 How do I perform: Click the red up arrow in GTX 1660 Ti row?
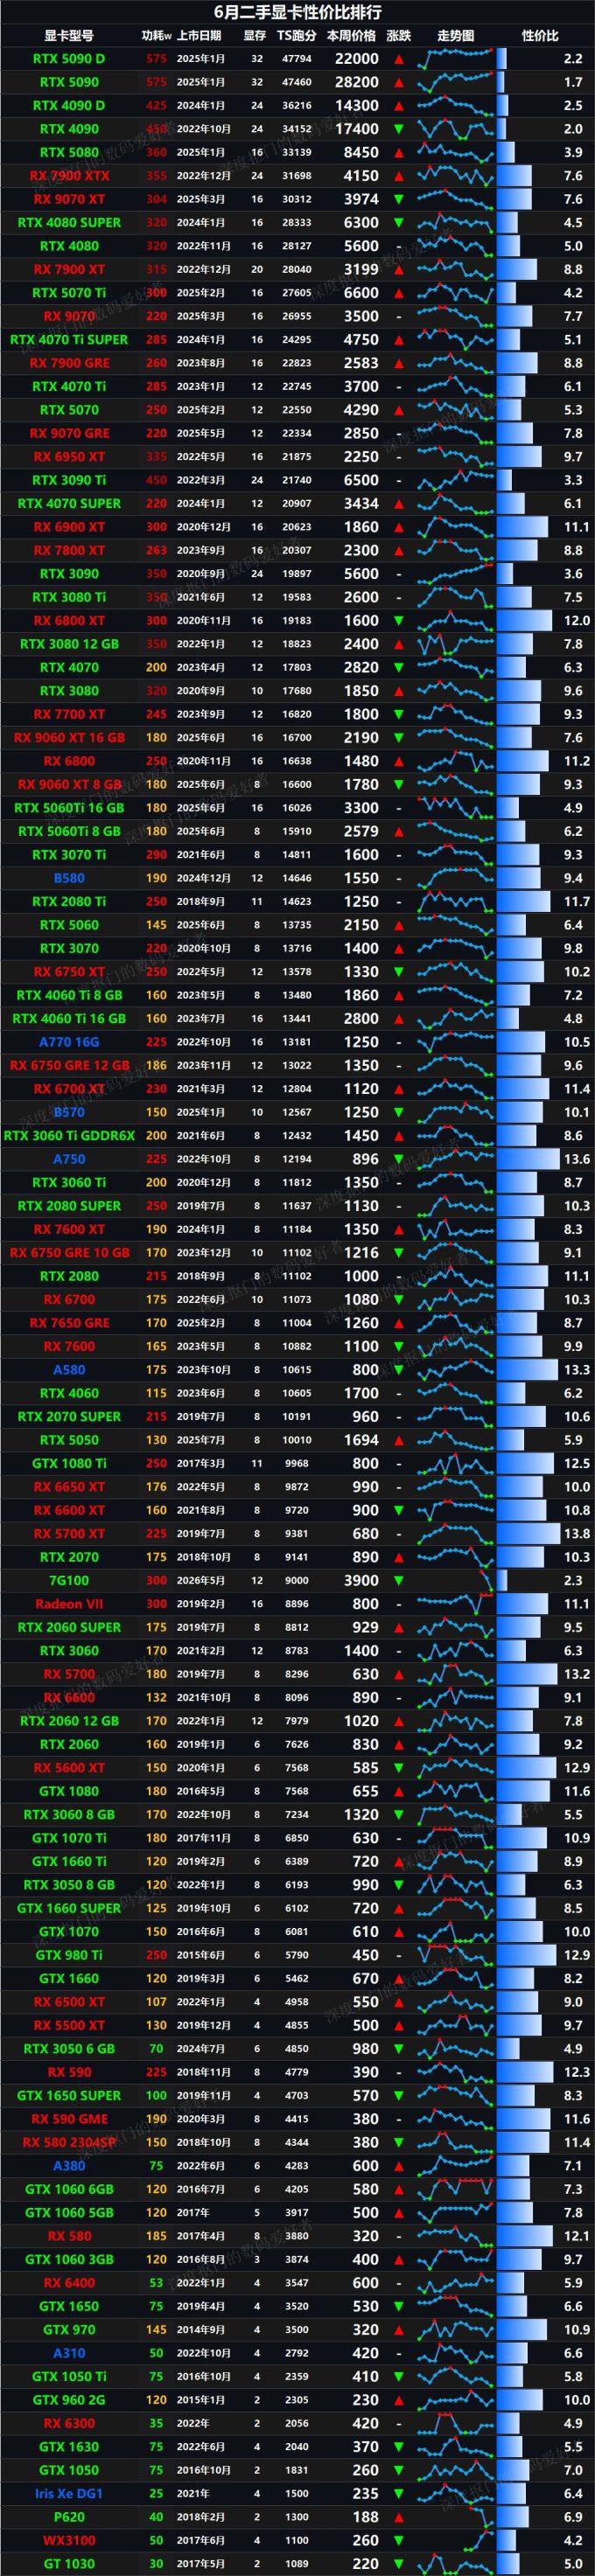[399, 1861]
